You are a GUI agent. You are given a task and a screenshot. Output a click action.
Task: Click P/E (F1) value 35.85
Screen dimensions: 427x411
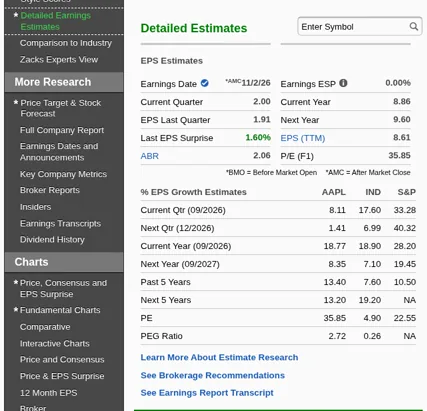pos(399,155)
